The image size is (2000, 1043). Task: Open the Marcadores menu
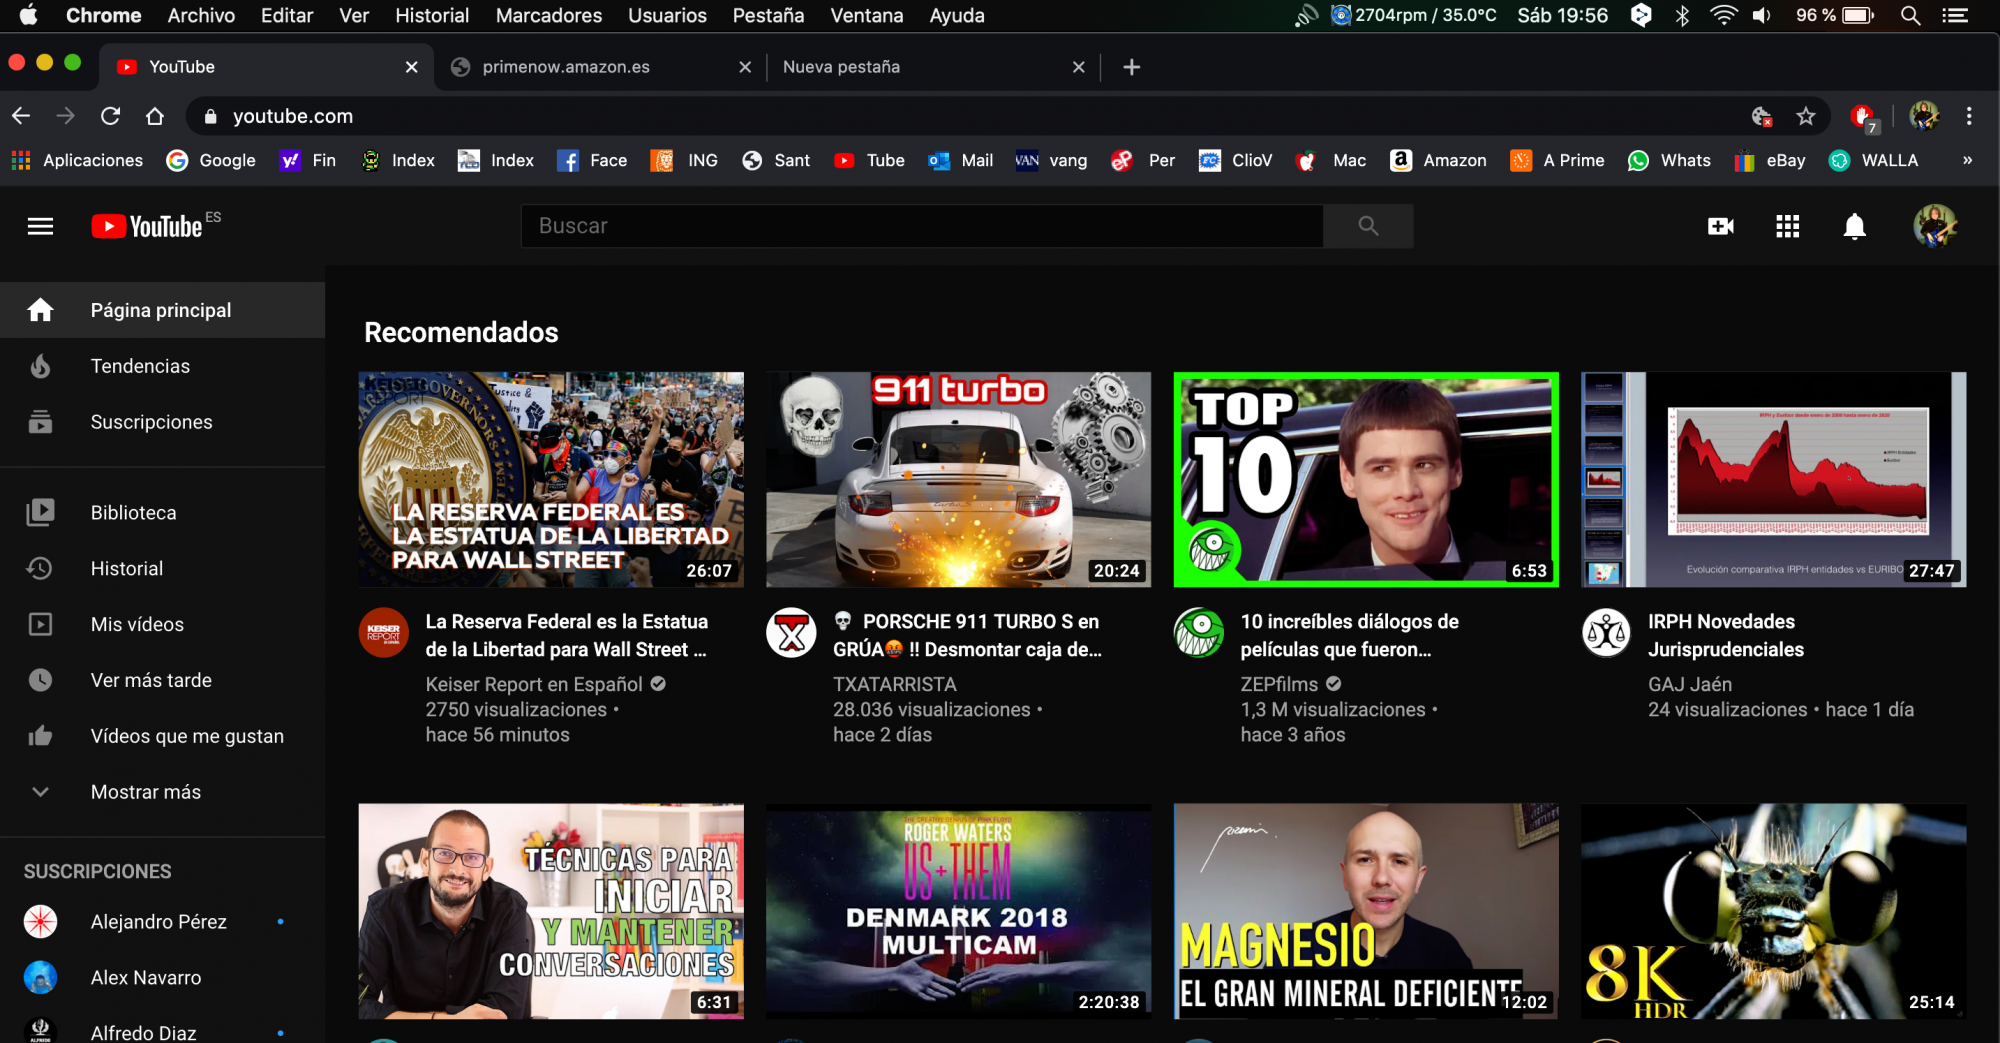(x=549, y=15)
